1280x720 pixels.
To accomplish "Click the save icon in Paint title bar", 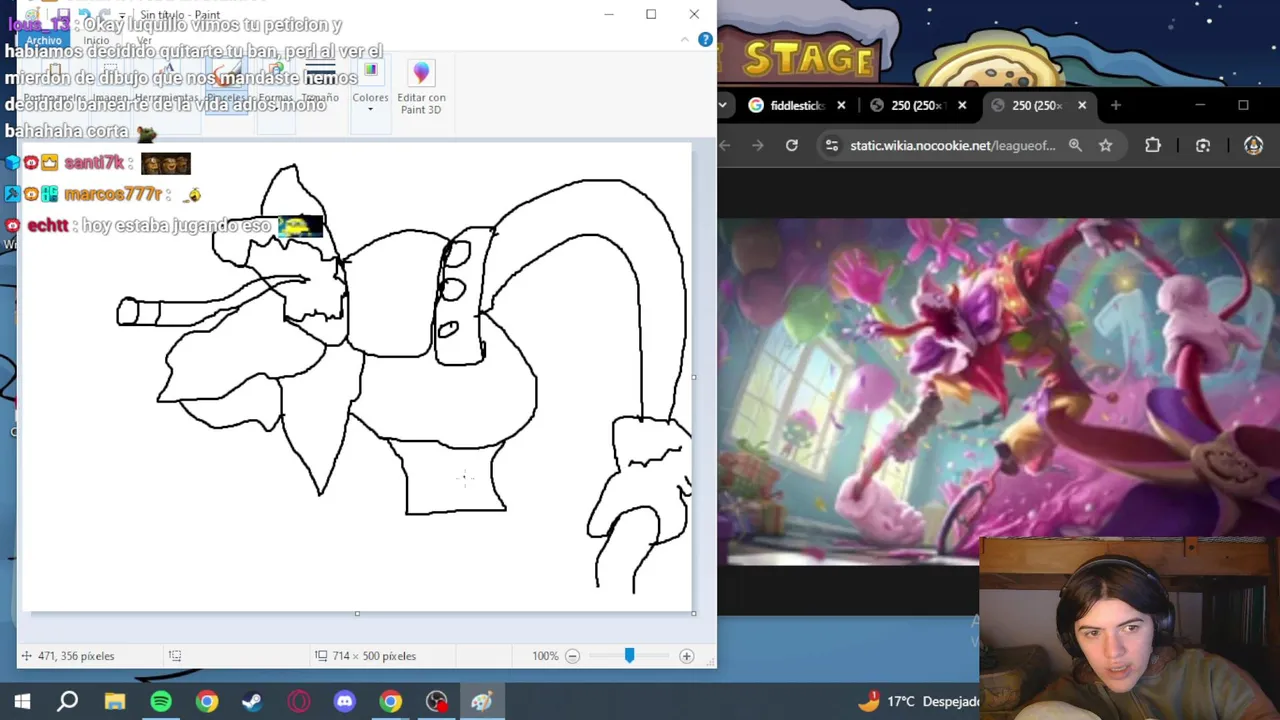I will pos(63,15).
